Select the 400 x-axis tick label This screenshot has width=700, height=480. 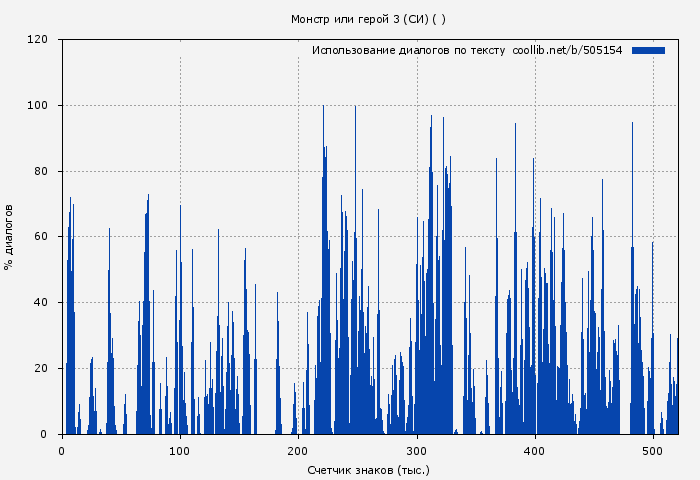535,451
